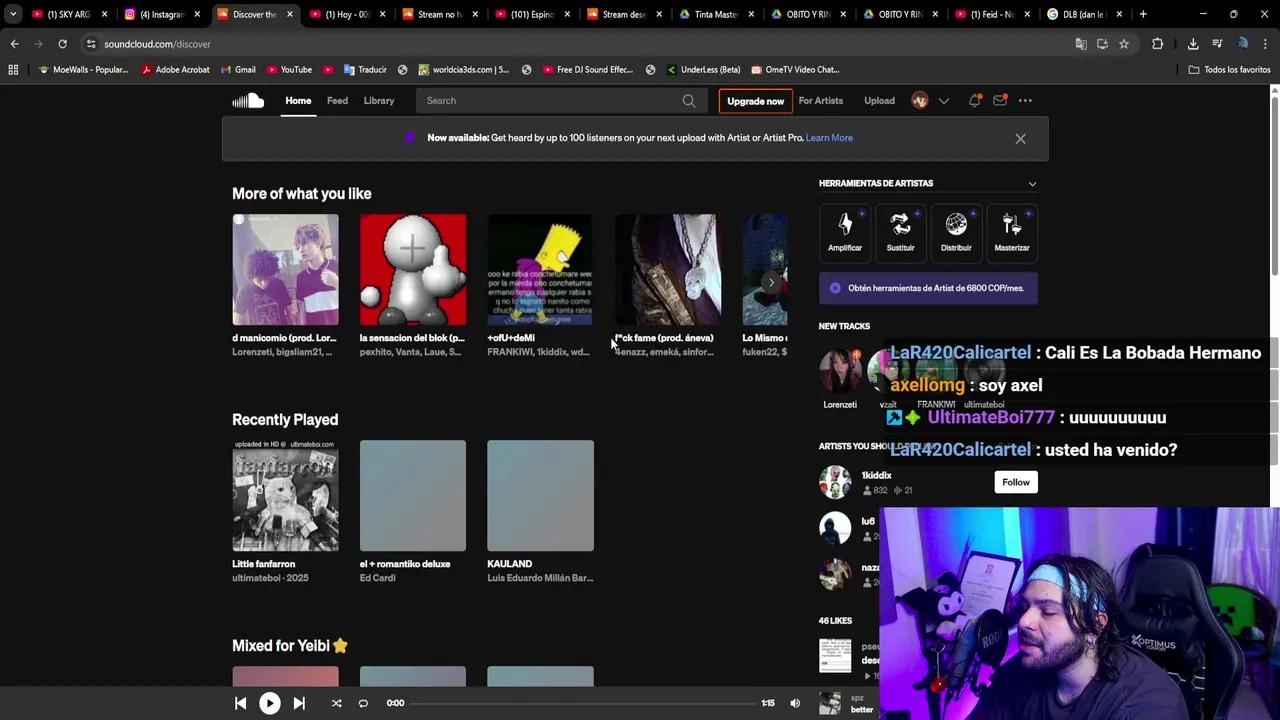Viewport: 1280px width, 720px height.
Task: Open the Home tab
Action: (298, 100)
